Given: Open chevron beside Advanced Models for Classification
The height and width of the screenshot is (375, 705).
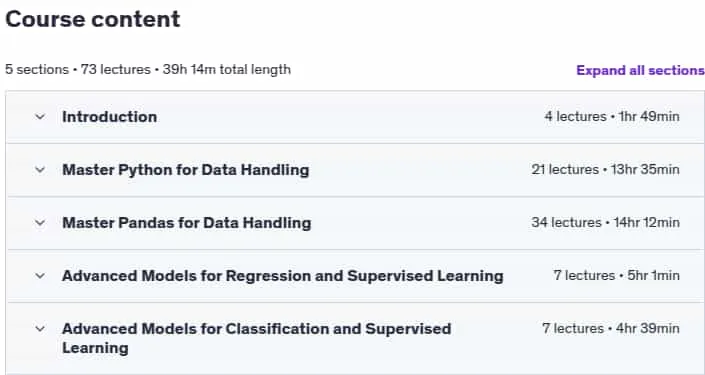Looking at the screenshot, I should [x=40, y=329].
